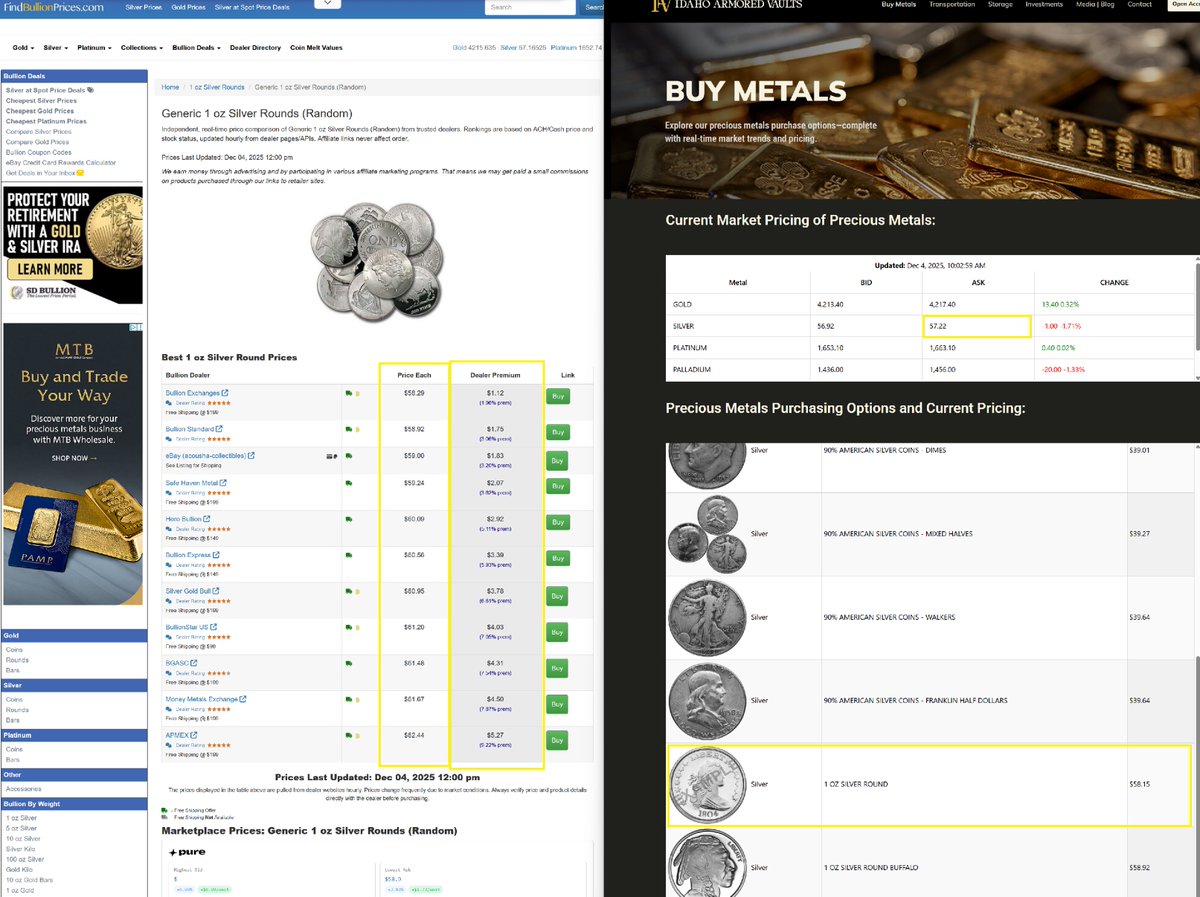Open Investments tab on Idaho Armored Vaults
The width and height of the screenshot is (1200, 897).
point(1044,4)
